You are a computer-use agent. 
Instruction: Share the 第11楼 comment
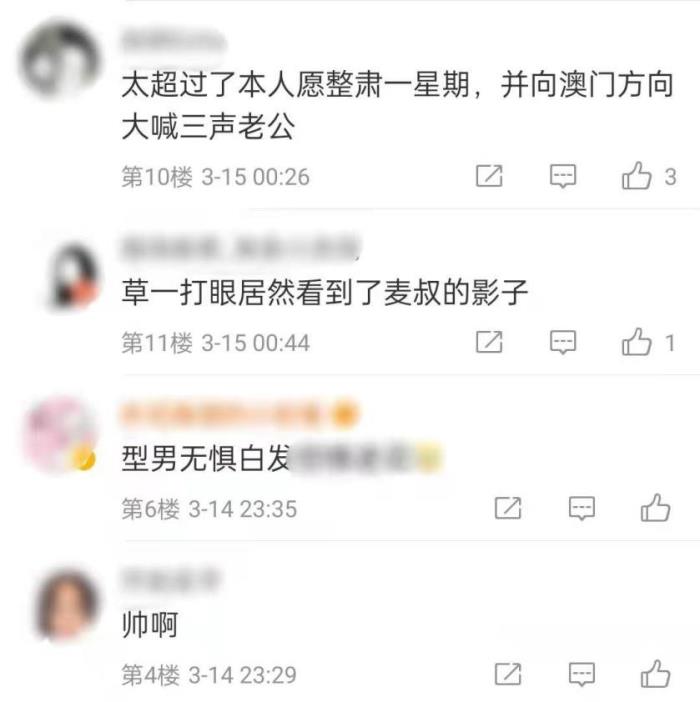pos(489,342)
